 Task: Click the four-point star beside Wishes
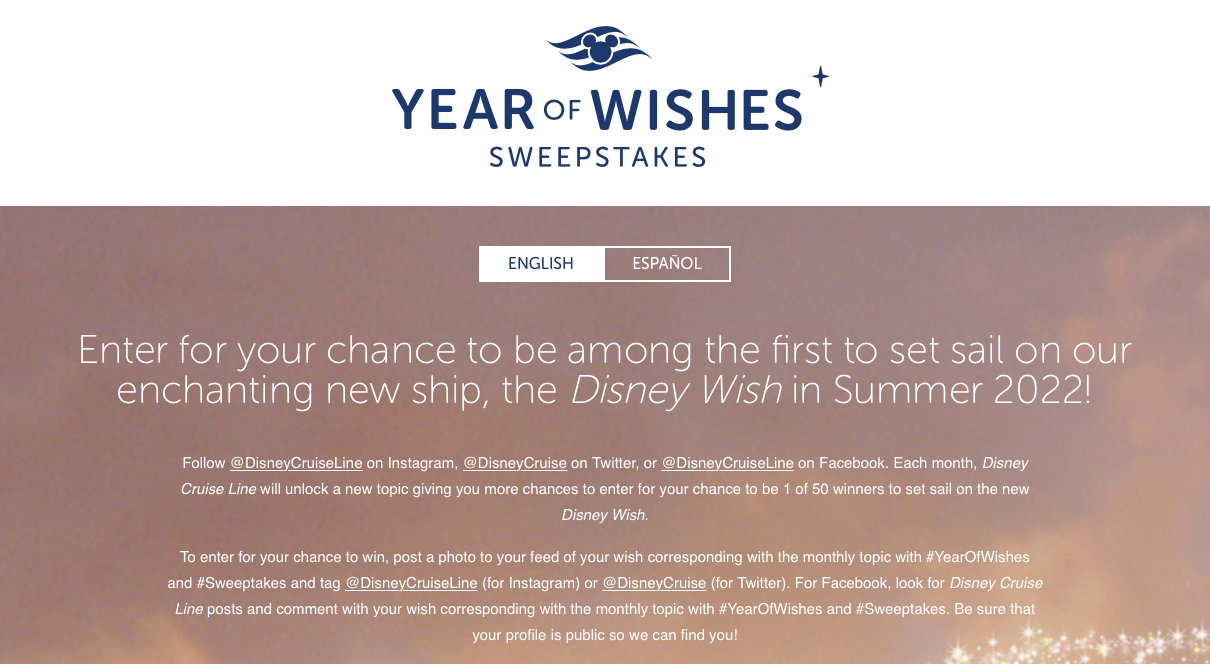[x=820, y=77]
